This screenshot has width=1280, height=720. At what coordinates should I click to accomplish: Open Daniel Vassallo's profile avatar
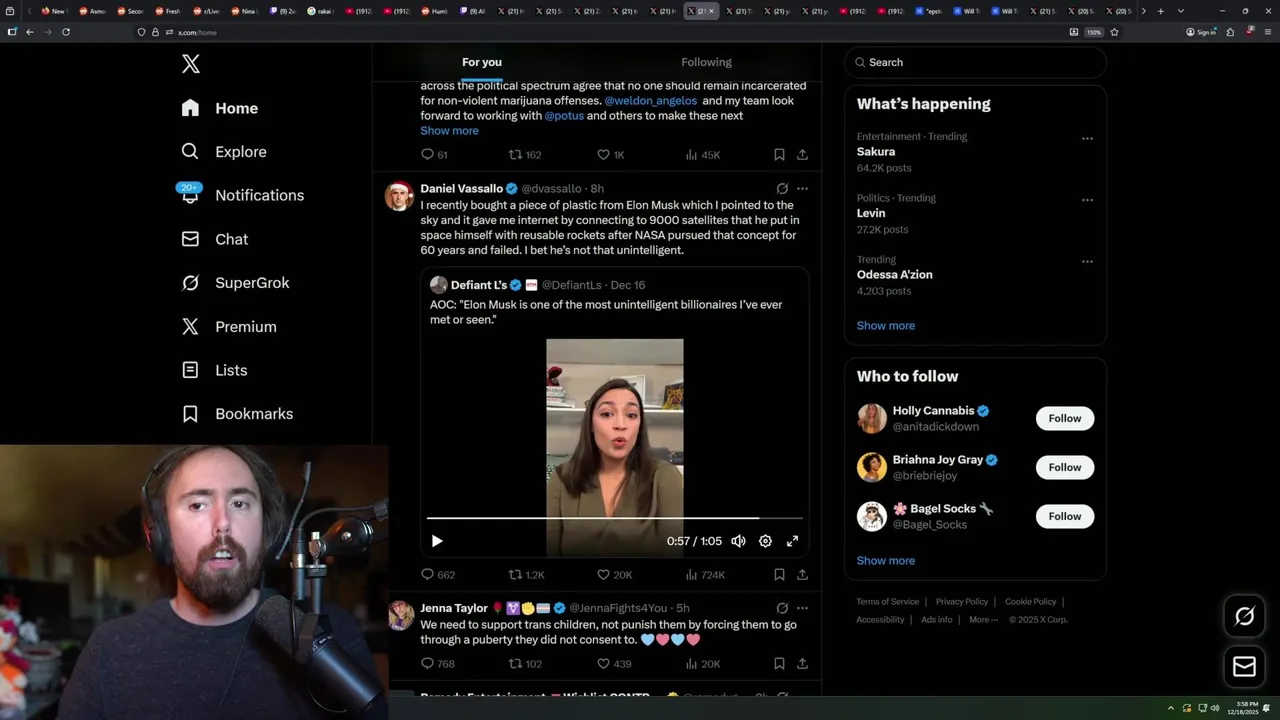[x=399, y=196]
